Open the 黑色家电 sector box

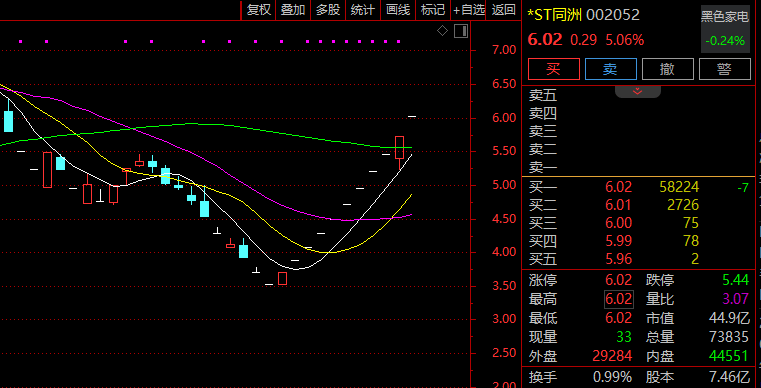(x=725, y=29)
